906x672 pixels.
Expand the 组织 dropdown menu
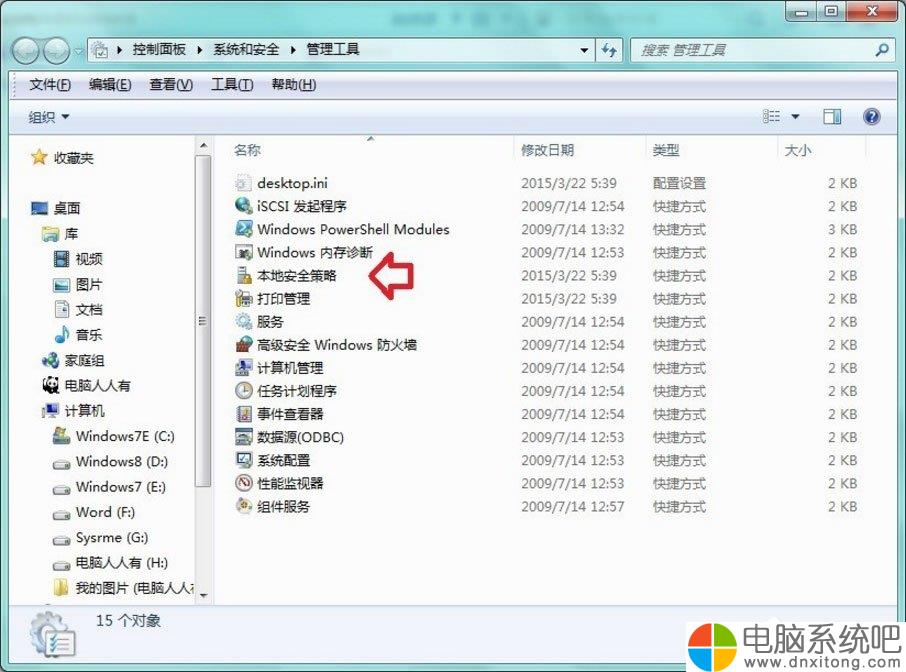click(x=49, y=117)
